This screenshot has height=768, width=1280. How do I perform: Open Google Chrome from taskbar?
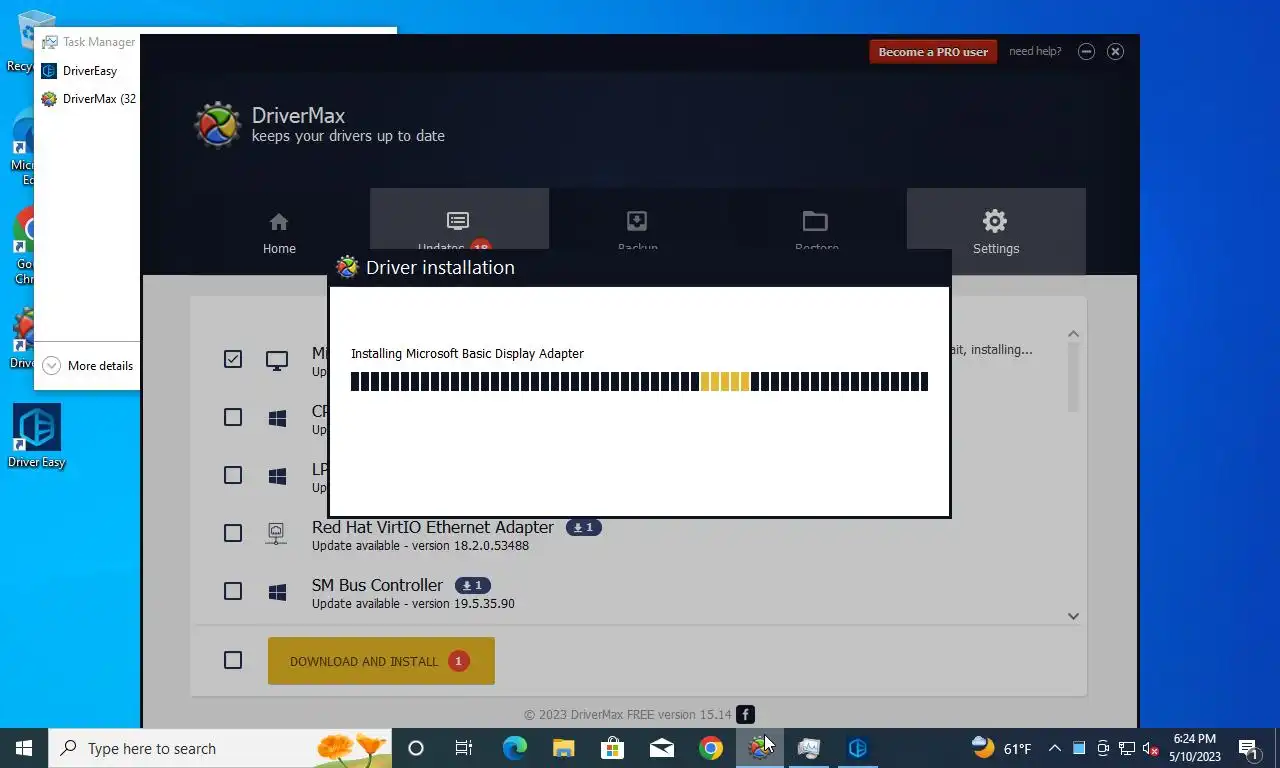(x=710, y=748)
